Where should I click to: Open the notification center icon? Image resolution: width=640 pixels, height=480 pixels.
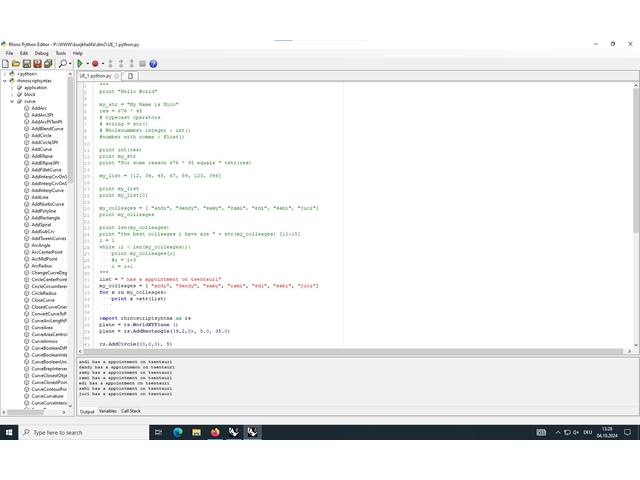pyautogui.click(x=628, y=433)
